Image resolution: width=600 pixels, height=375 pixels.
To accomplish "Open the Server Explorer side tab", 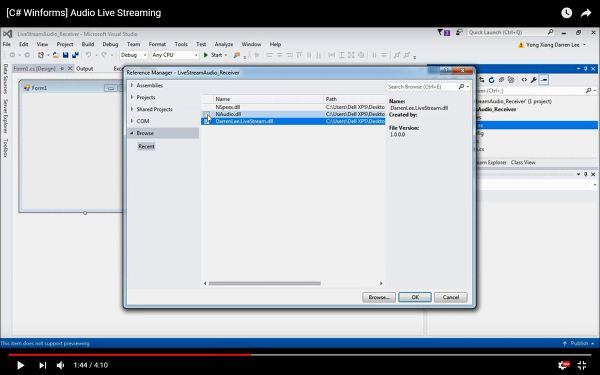I will [5, 116].
